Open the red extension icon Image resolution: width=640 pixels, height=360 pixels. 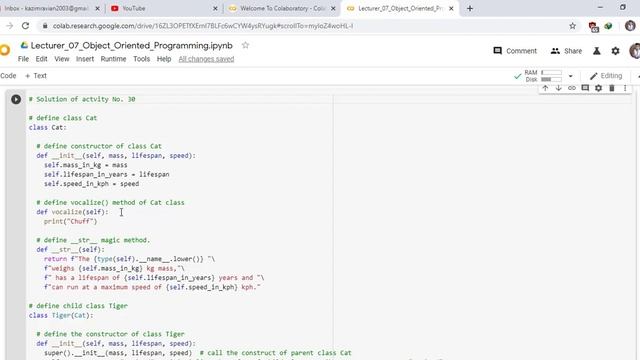pos(593,27)
